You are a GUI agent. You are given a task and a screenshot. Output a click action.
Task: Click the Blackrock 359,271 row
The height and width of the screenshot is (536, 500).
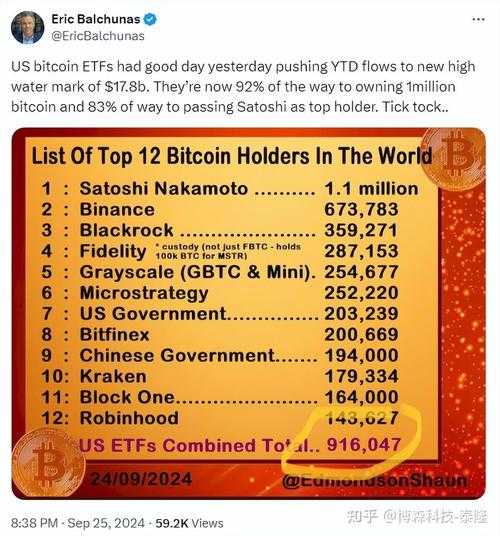220,230
